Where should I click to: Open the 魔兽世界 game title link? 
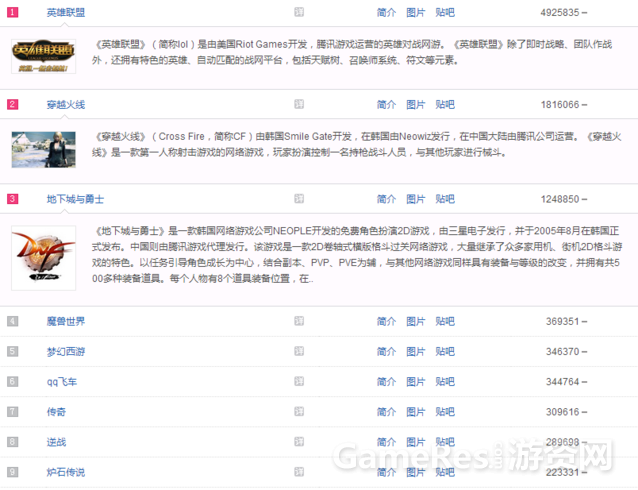(x=66, y=321)
